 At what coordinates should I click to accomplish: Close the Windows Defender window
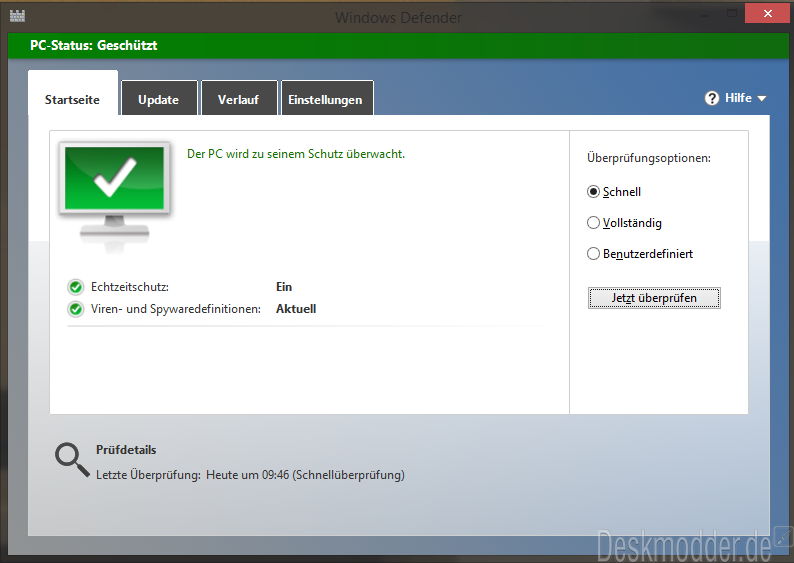(767, 14)
